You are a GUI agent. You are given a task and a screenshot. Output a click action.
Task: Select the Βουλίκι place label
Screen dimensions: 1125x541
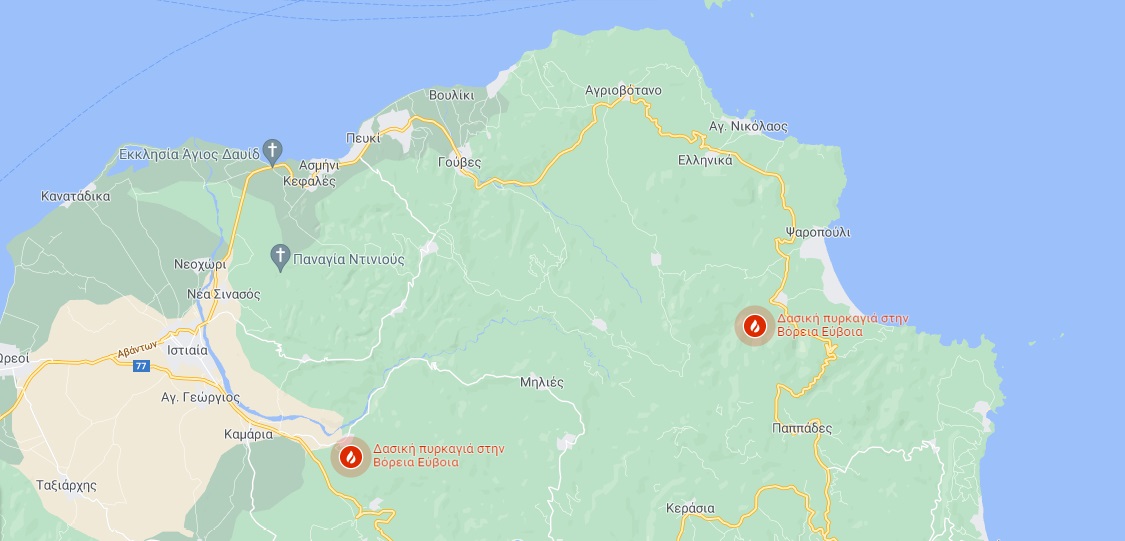451,95
